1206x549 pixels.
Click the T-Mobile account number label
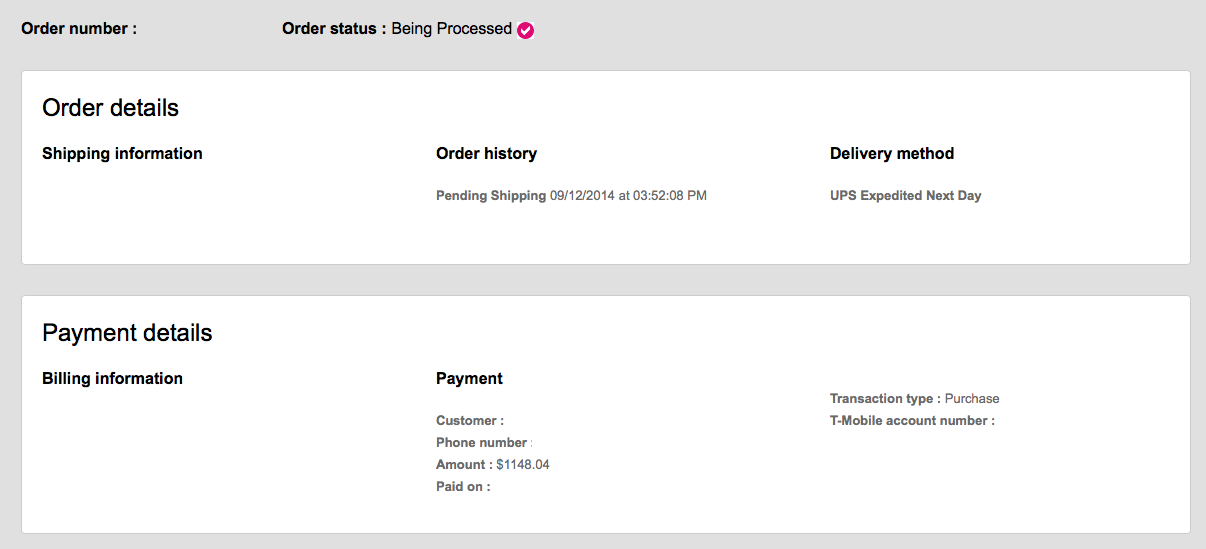coord(912,421)
